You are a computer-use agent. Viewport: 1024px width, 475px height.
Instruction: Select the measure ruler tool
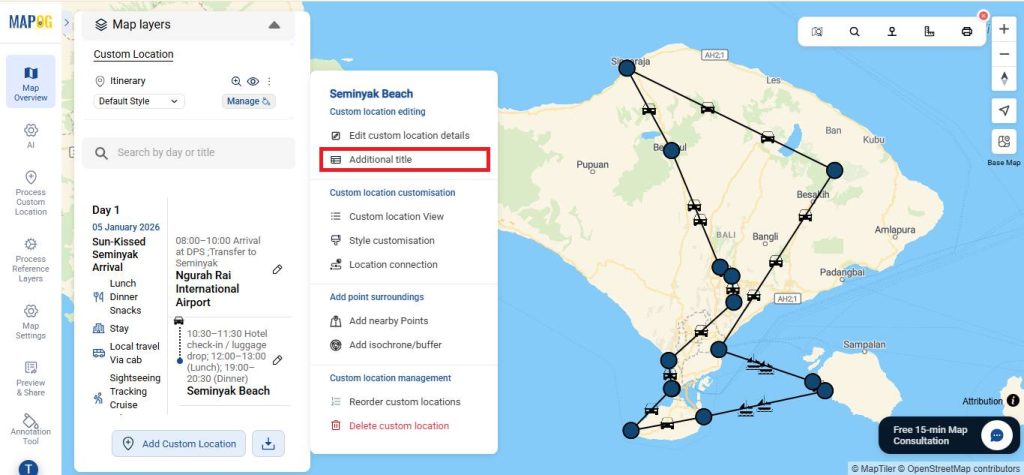coord(929,31)
